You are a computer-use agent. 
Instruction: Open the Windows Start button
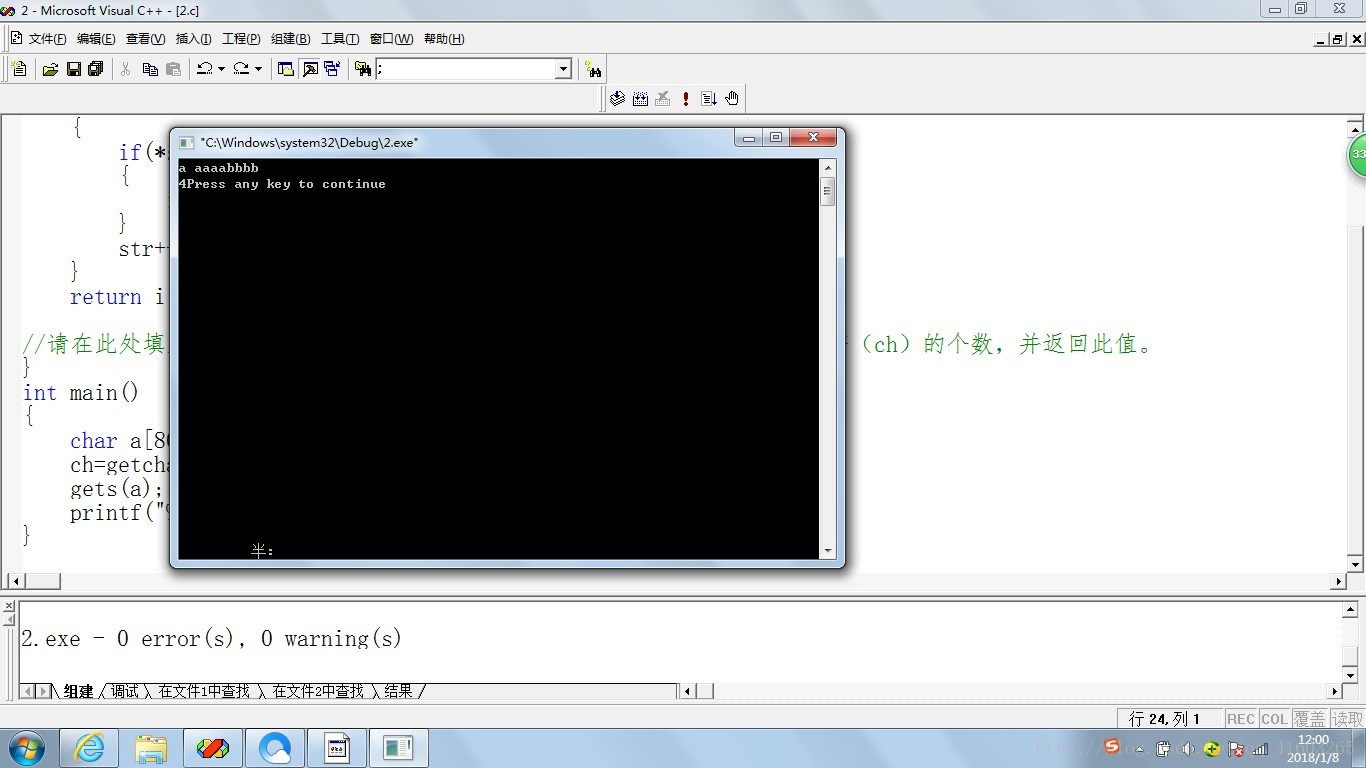pyautogui.click(x=26, y=747)
